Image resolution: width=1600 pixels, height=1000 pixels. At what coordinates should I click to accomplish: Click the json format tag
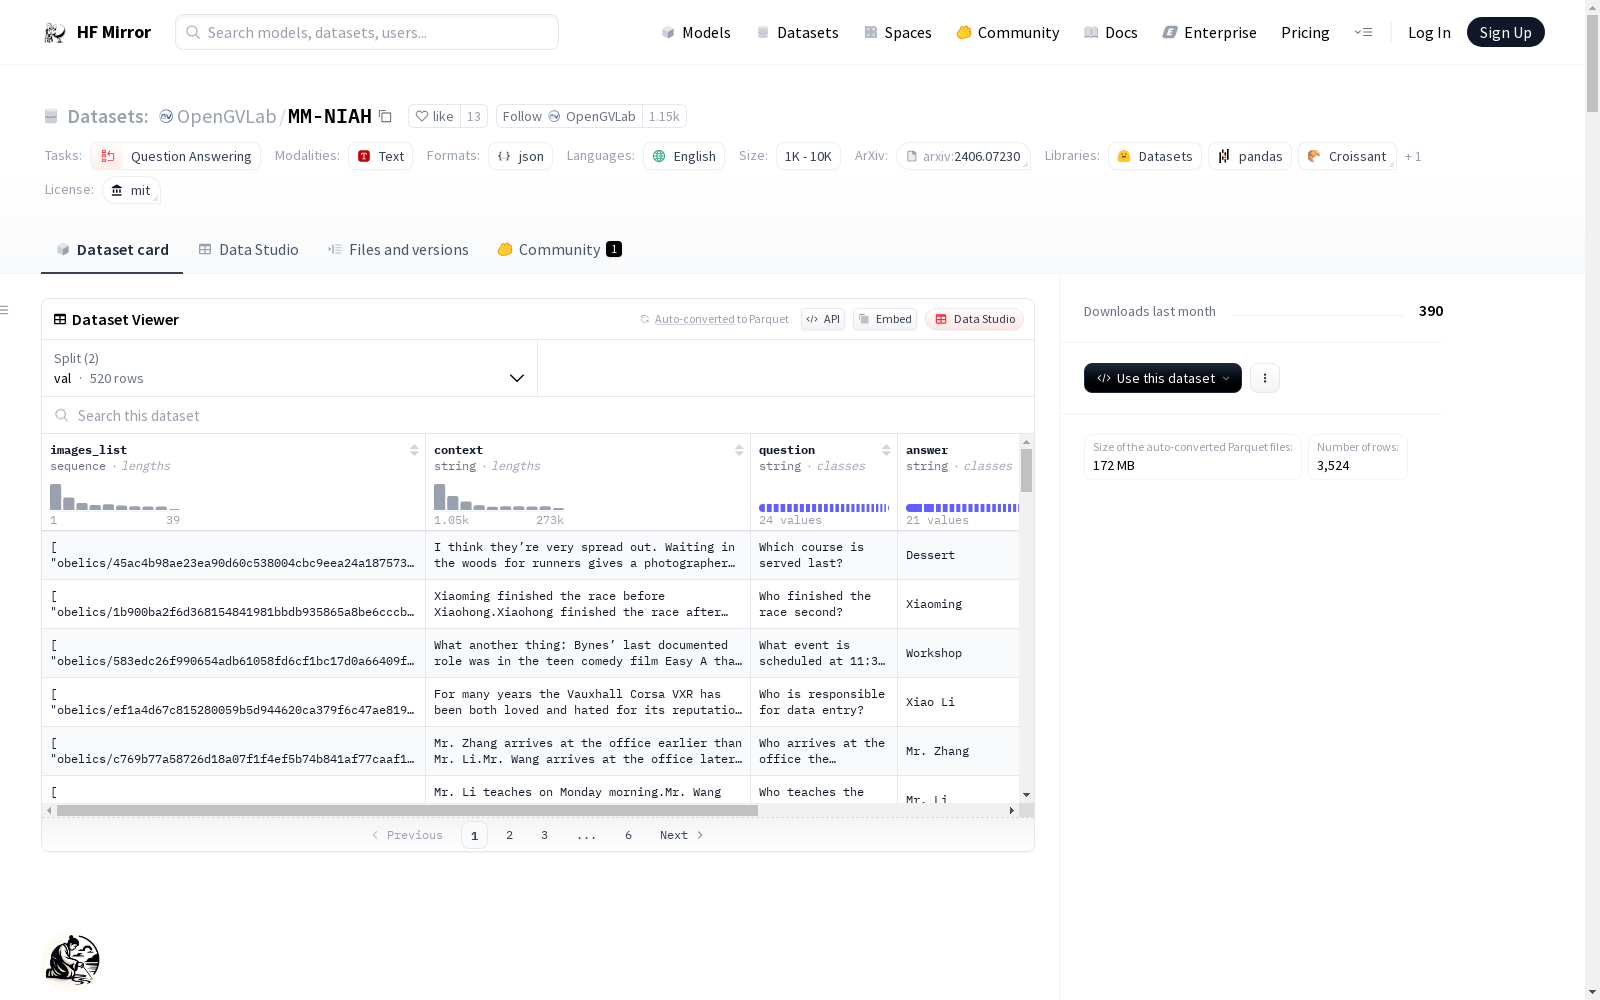[521, 156]
